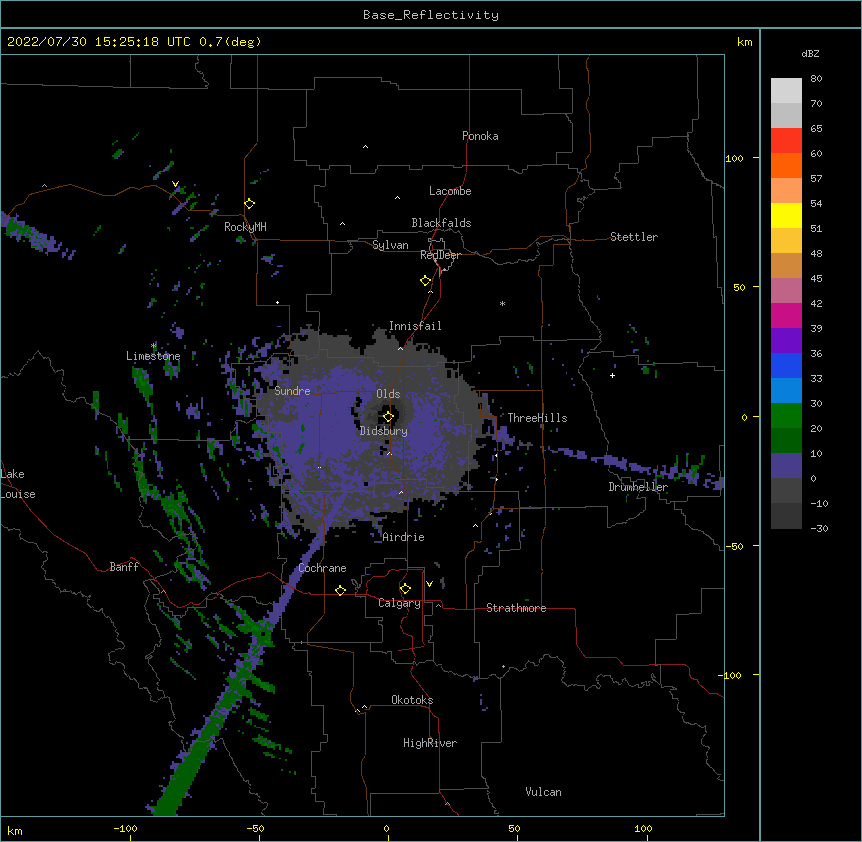
Task: Click the yellow diamond marker south of RedDeer
Action: tap(426, 281)
